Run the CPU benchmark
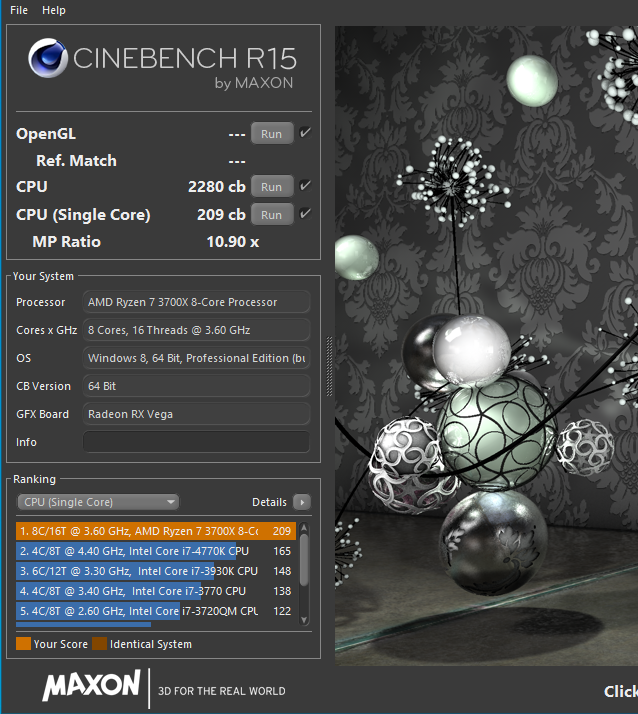 (x=272, y=187)
